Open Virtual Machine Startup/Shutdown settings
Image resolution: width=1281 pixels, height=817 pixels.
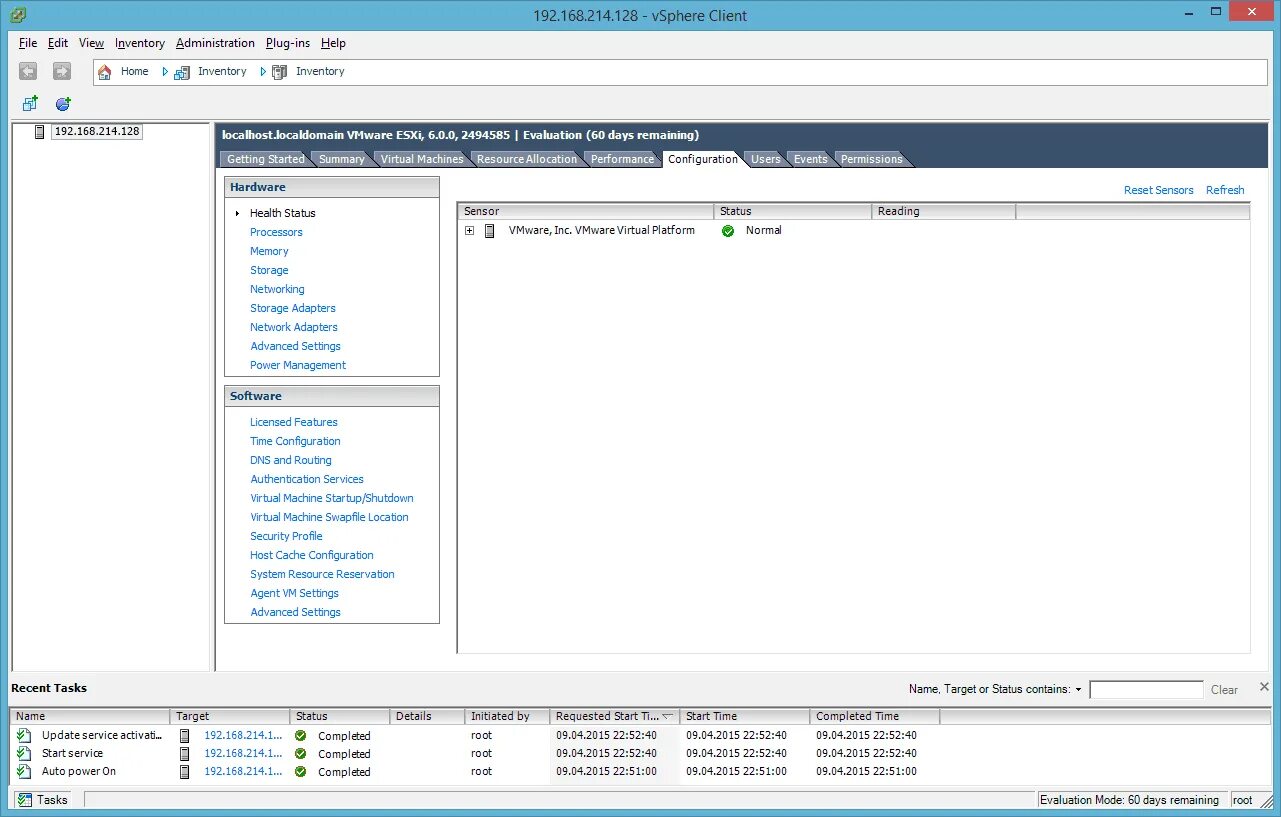pyautogui.click(x=332, y=498)
